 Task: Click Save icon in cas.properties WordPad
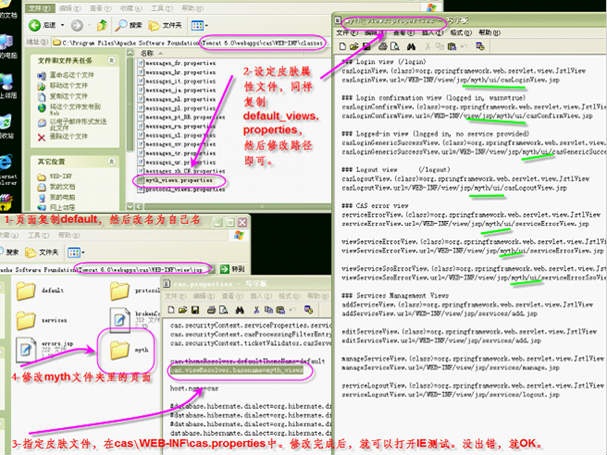pos(195,310)
